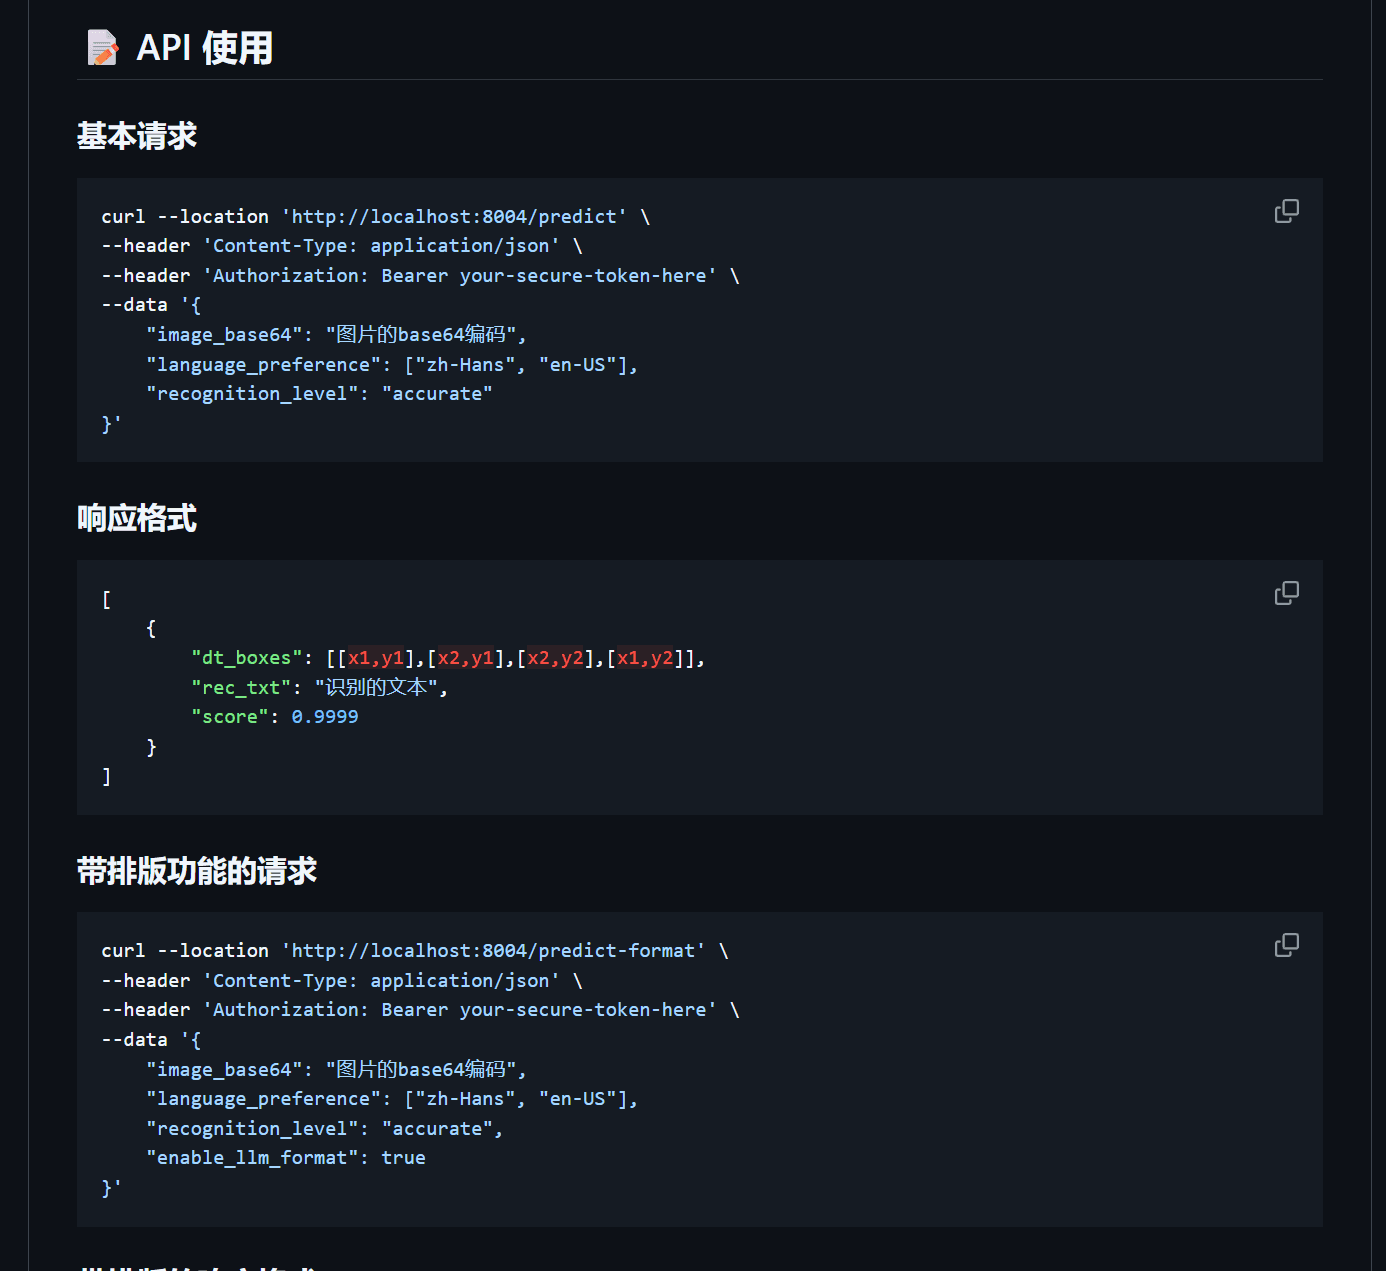Image resolution: width=1386 pixels, height=1271 pixels.
Task: Click the 响应格式 subheading
Action: [137, 518]
